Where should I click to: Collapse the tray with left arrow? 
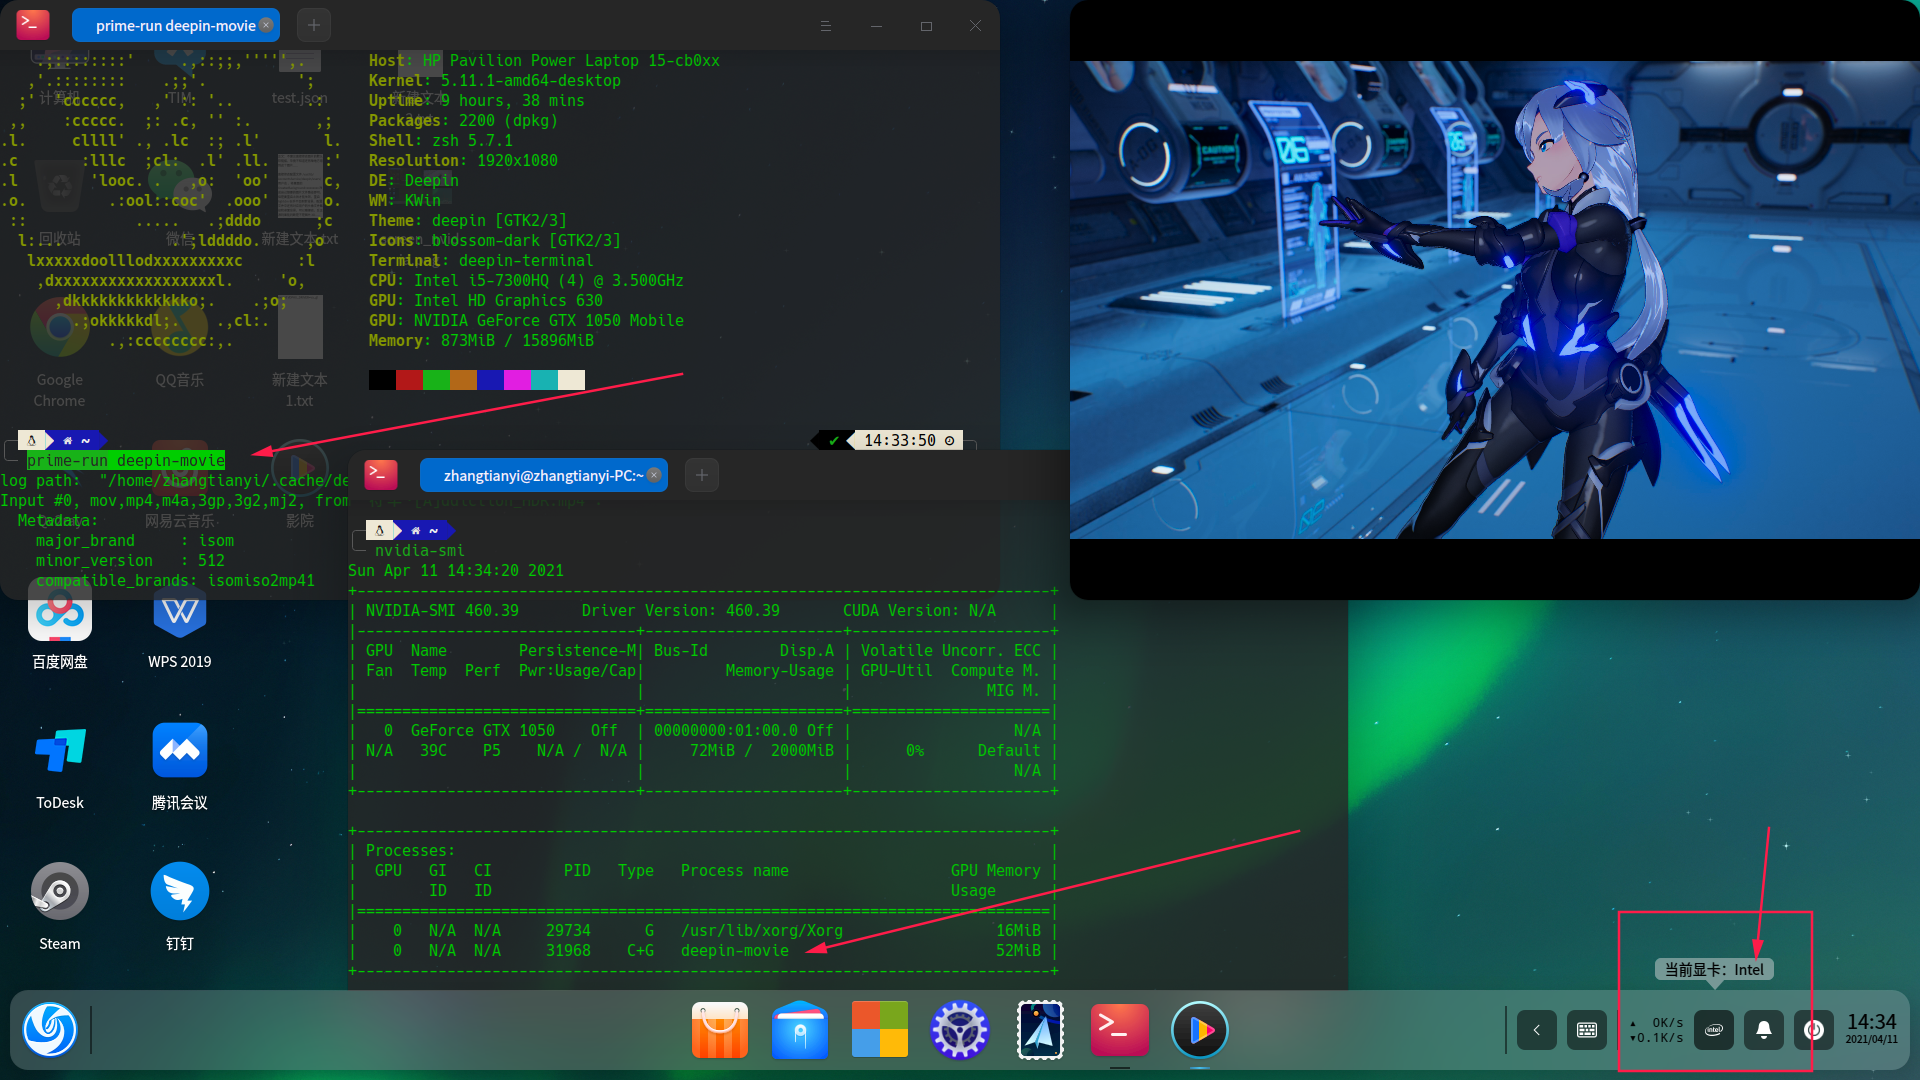[1536, 1030]
